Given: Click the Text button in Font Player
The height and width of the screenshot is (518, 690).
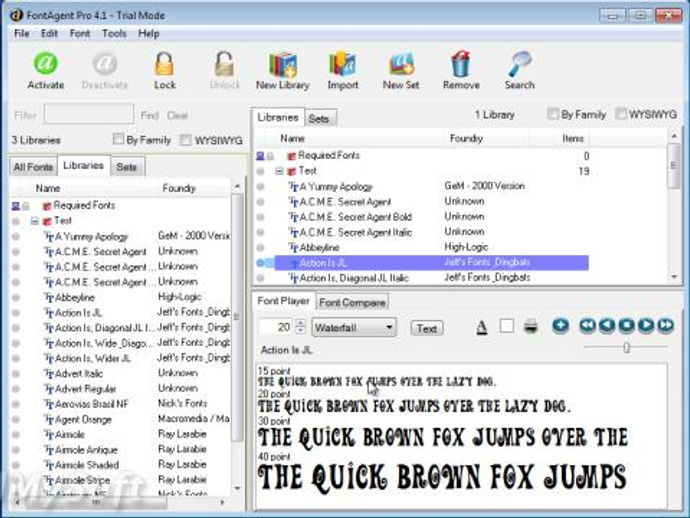Looking at the screenshot, I should pos(427,328).
